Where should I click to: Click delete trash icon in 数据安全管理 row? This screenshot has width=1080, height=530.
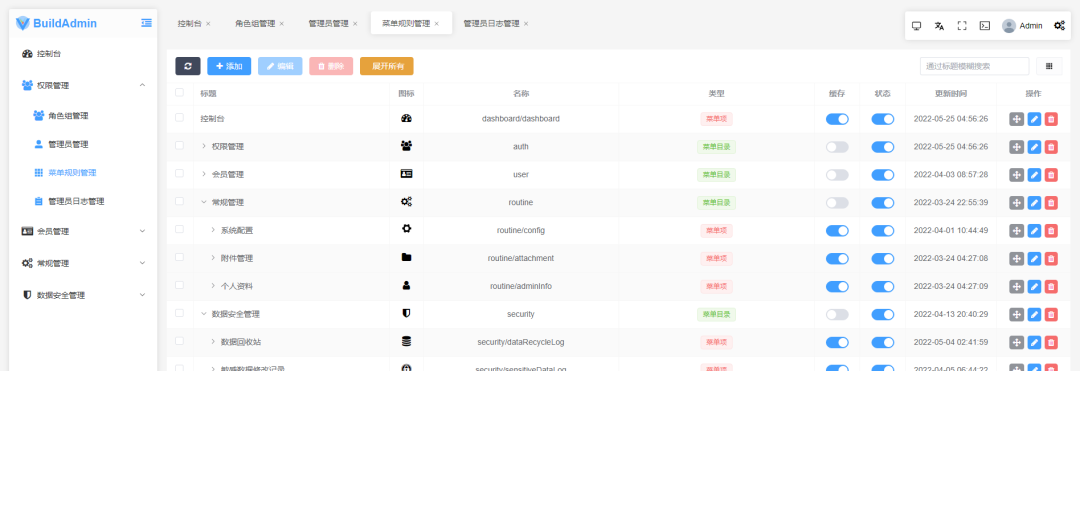click(x=1051, y=314)
